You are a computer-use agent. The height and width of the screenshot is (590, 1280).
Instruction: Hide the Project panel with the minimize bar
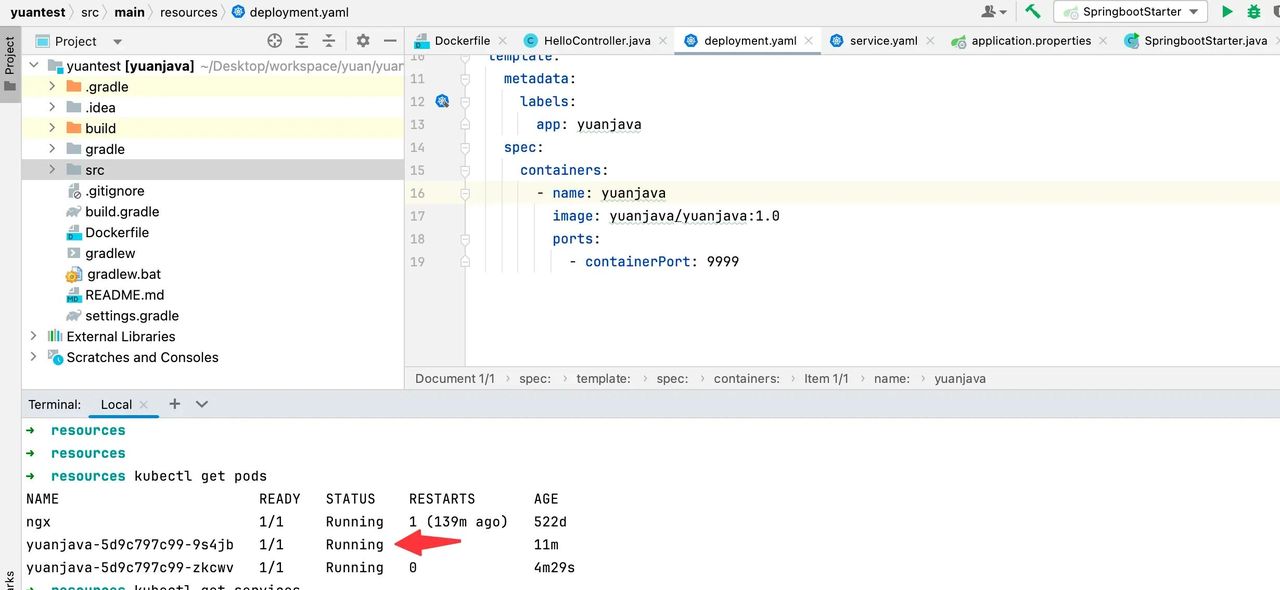(390, 40)
